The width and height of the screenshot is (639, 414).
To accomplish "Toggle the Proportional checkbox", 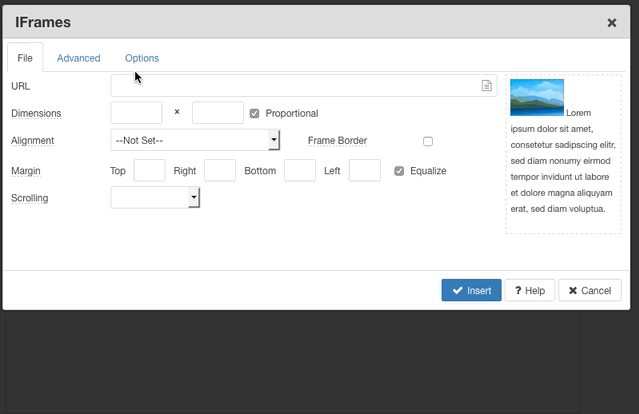I will (254, 113).
